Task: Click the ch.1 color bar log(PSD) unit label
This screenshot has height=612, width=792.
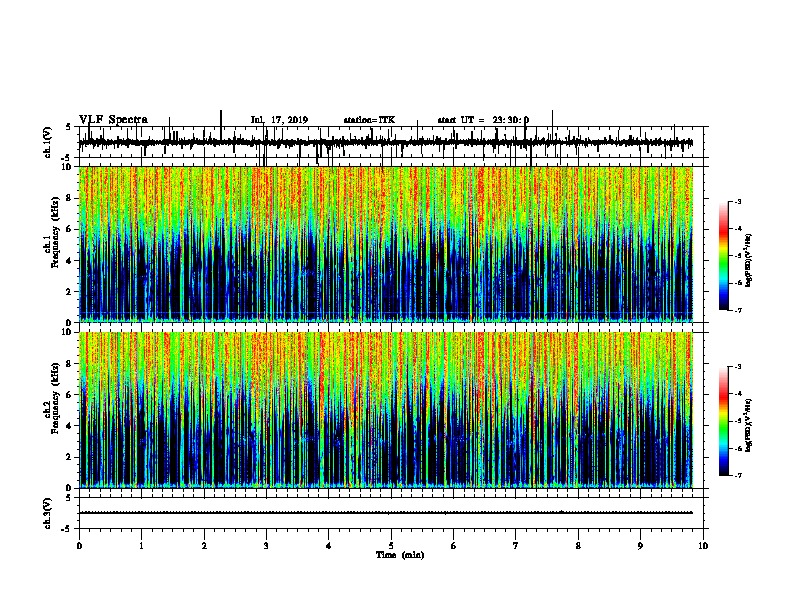Action: coord(749,261)
